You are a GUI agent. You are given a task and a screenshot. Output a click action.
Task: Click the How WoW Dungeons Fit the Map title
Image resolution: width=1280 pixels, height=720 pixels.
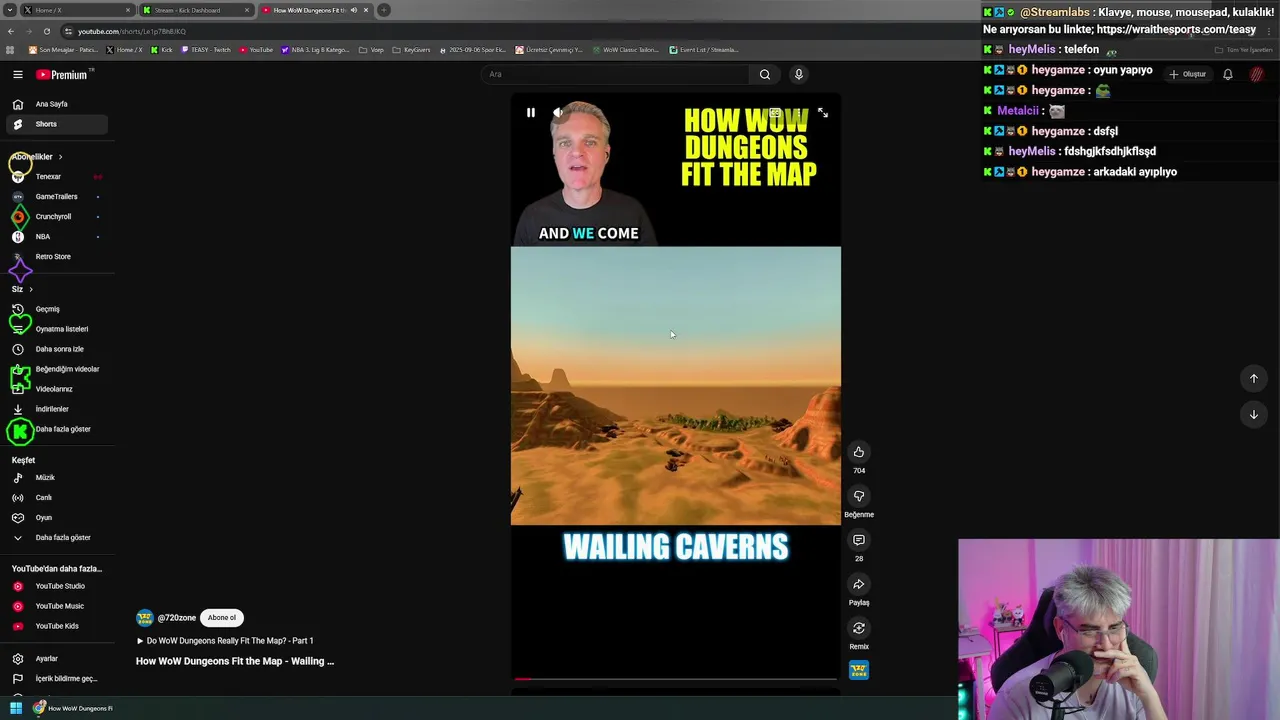click(235, 661)
